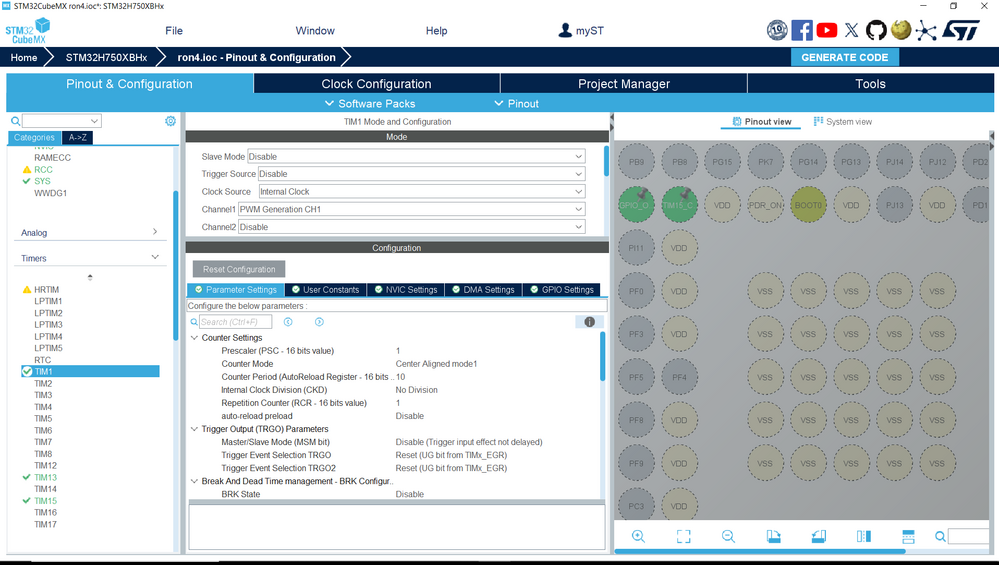
Task: Click the STM32H750XBHx breadcrumb
Action: 106,57
